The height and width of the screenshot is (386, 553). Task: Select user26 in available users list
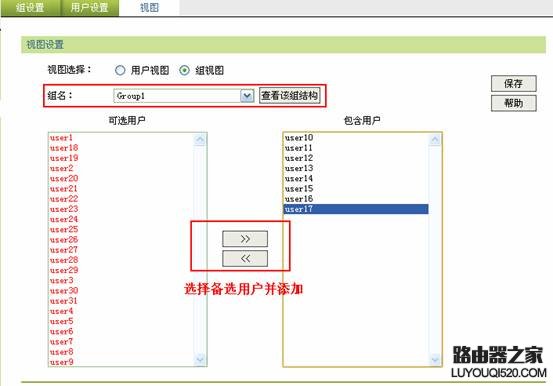122,240
